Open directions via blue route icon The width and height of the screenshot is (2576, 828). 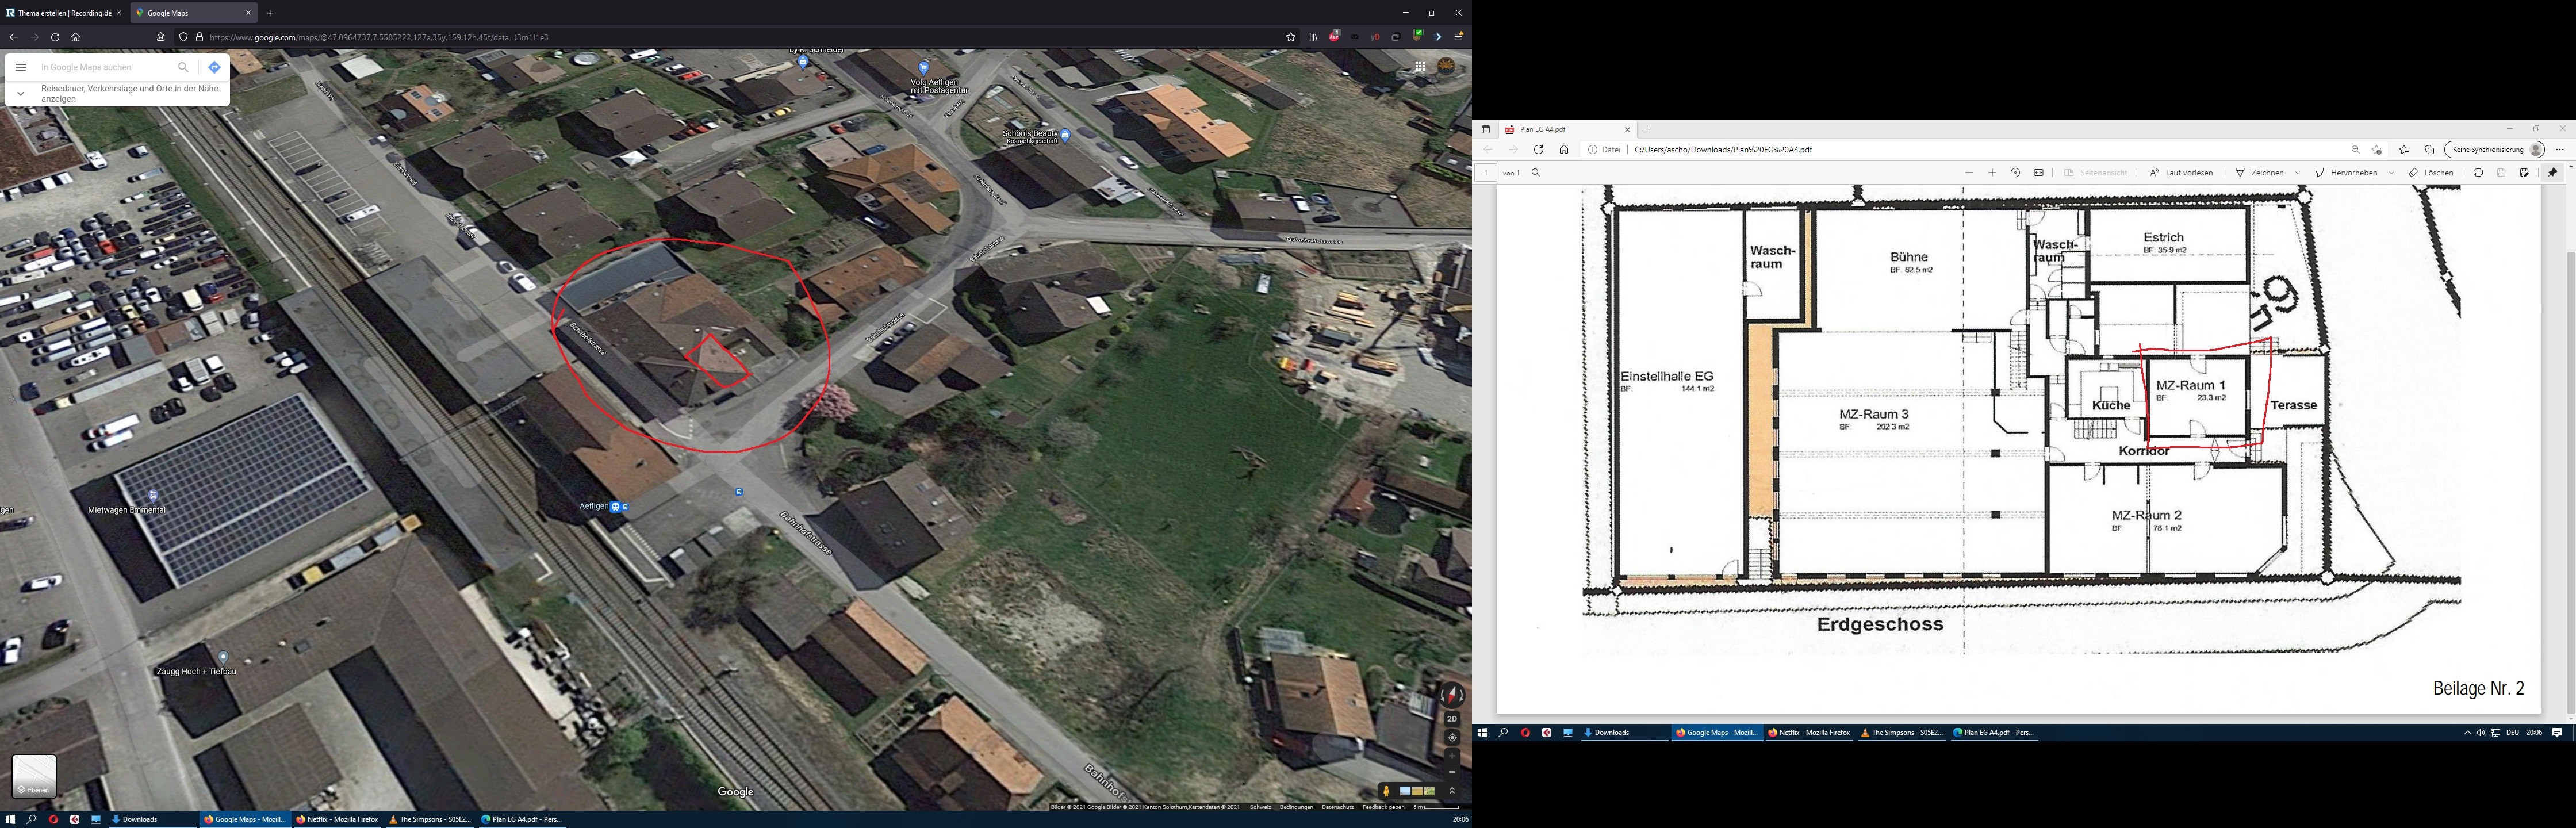(214, 68)
